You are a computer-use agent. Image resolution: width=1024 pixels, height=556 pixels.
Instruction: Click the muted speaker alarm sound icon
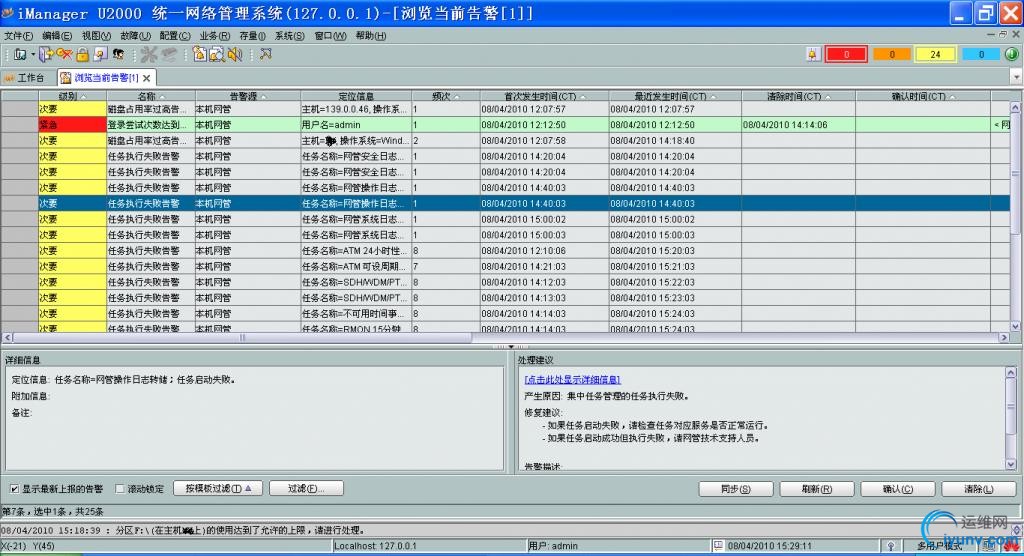(x=235, y=55)
